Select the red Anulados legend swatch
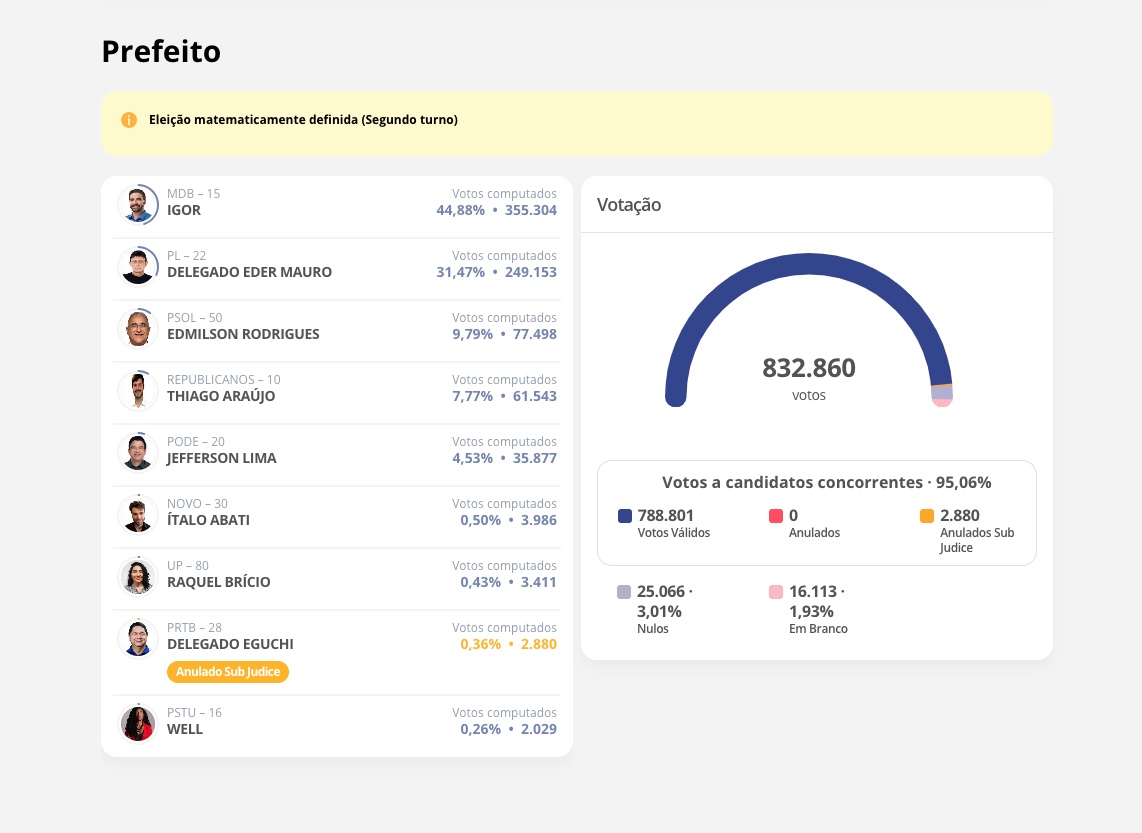This screenshot has width=1142, height=833. pos(776,516)
